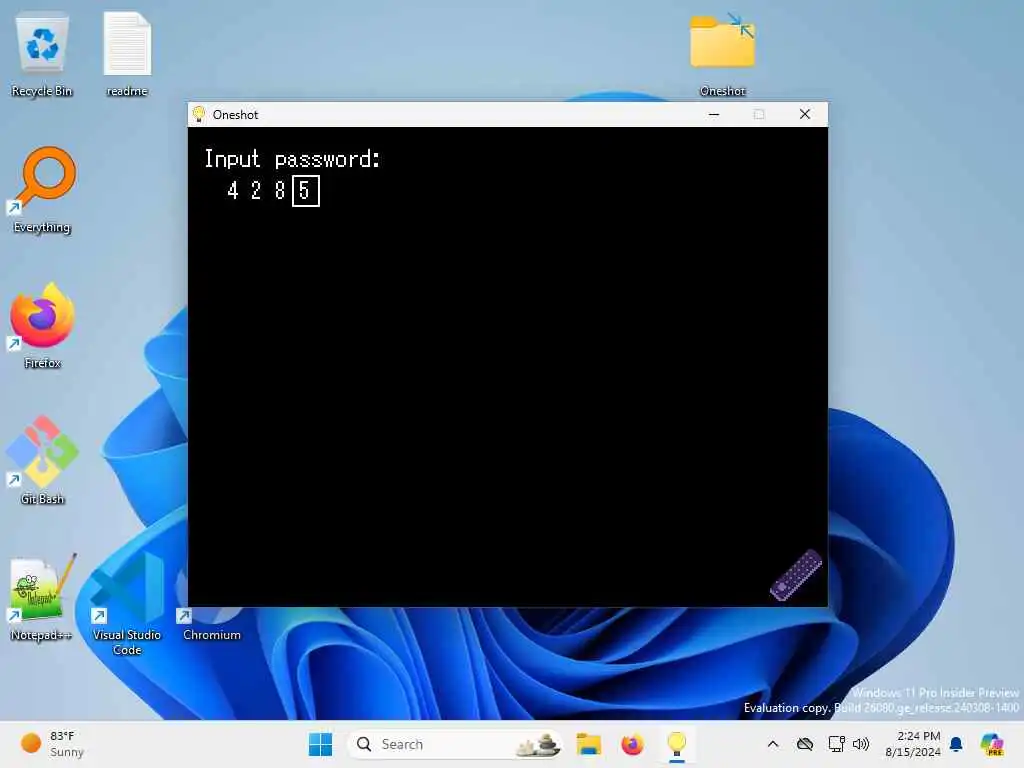
Task: Click the "Input password:" prompt text
Action: (x=292, y=159)
